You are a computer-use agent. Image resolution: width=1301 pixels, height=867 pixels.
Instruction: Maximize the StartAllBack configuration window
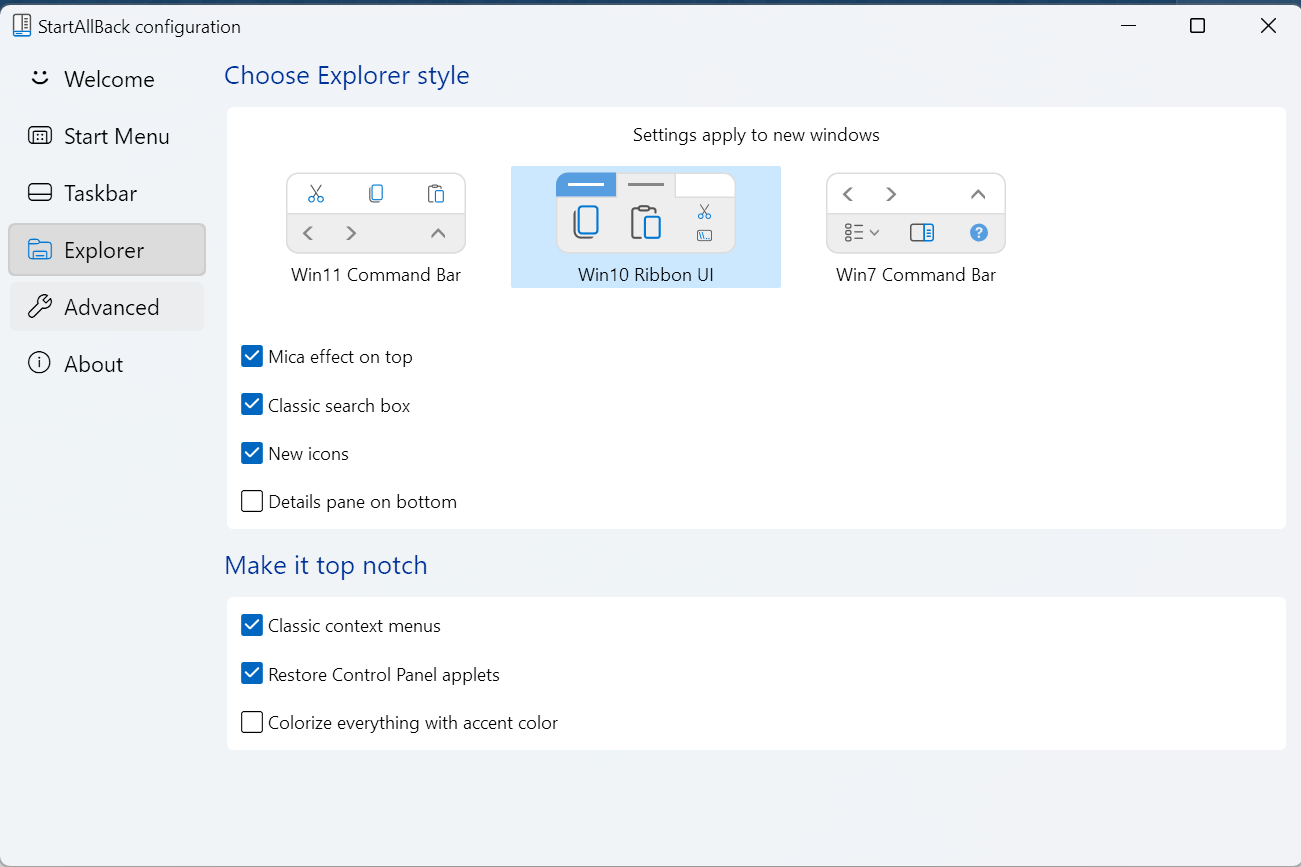point(1197,27)
